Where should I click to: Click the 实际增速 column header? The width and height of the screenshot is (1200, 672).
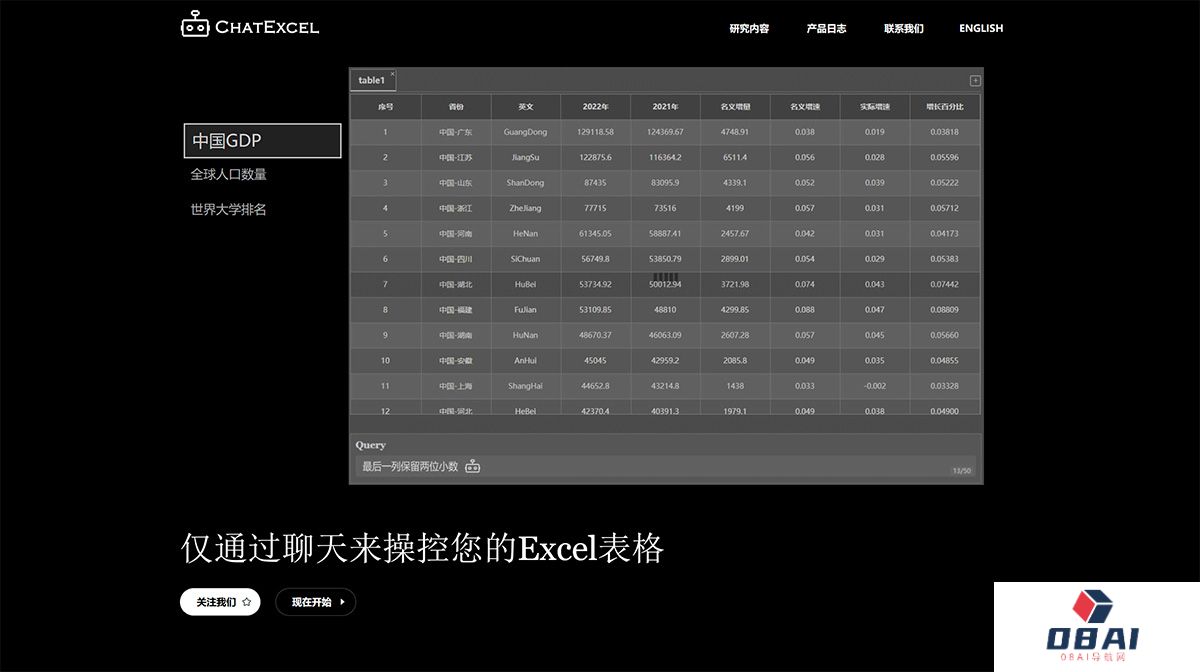click(x=875, y=106)
